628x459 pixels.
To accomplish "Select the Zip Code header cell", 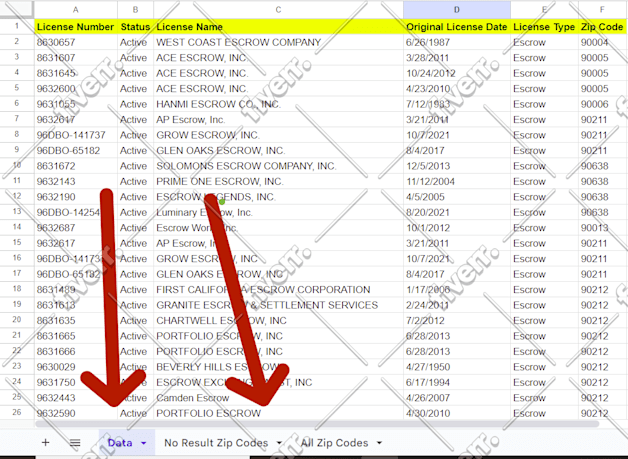I will click(602, 27).
